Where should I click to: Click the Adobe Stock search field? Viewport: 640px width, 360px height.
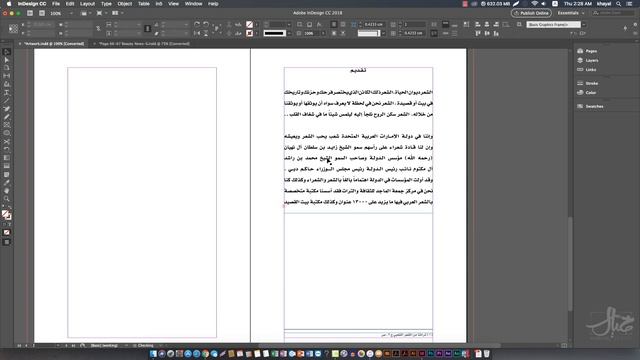(x=613, y=13)
